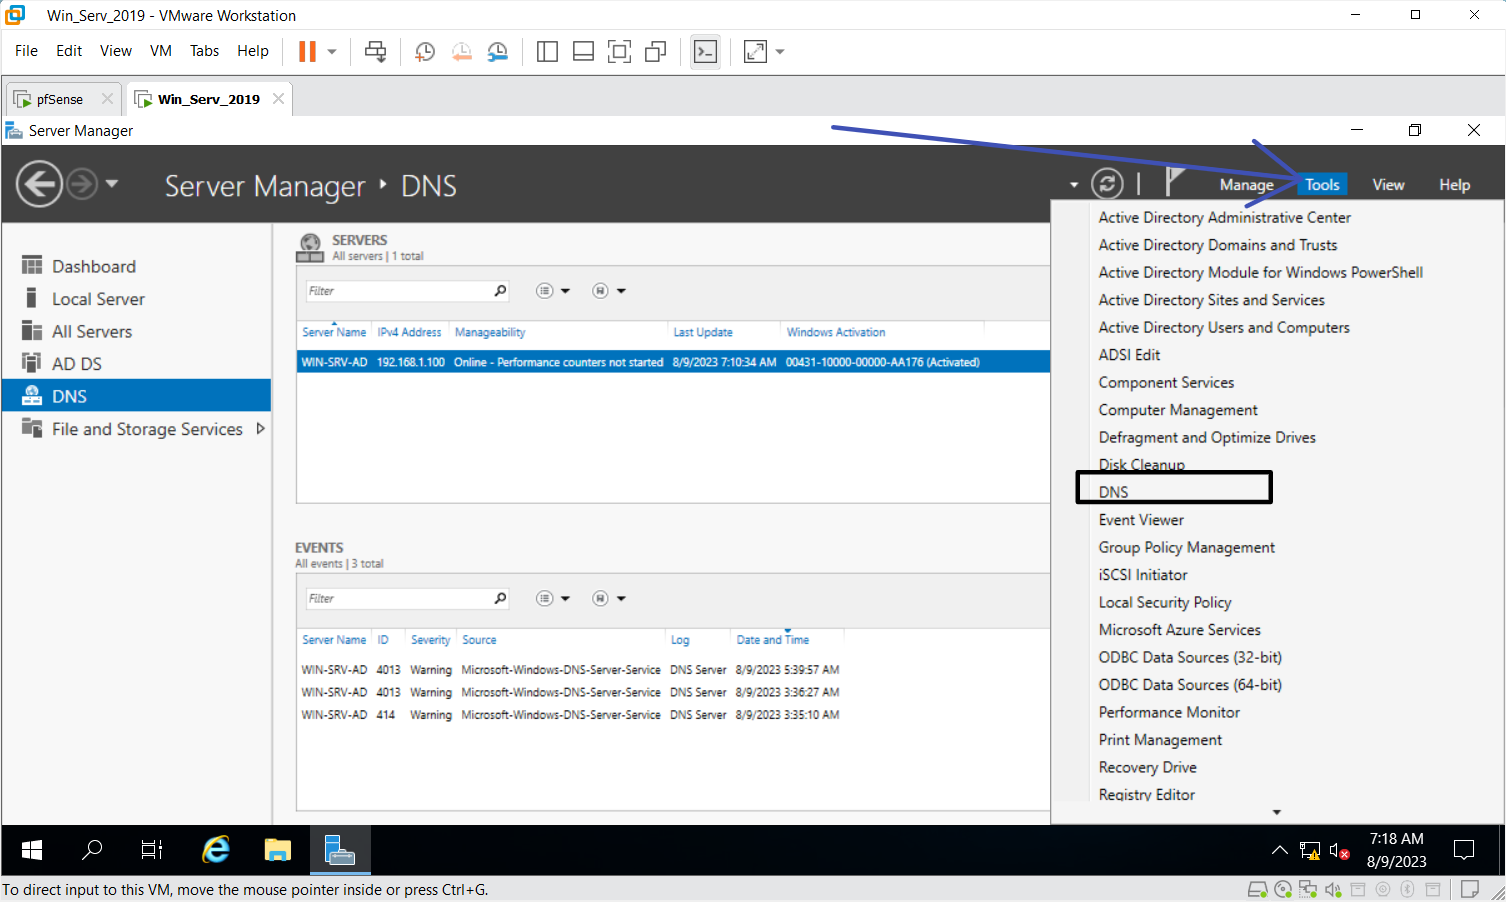Open the Notifications flag in Server Manager
The width and height of the screenshot is (1506, 902).
click(1174, 182)
